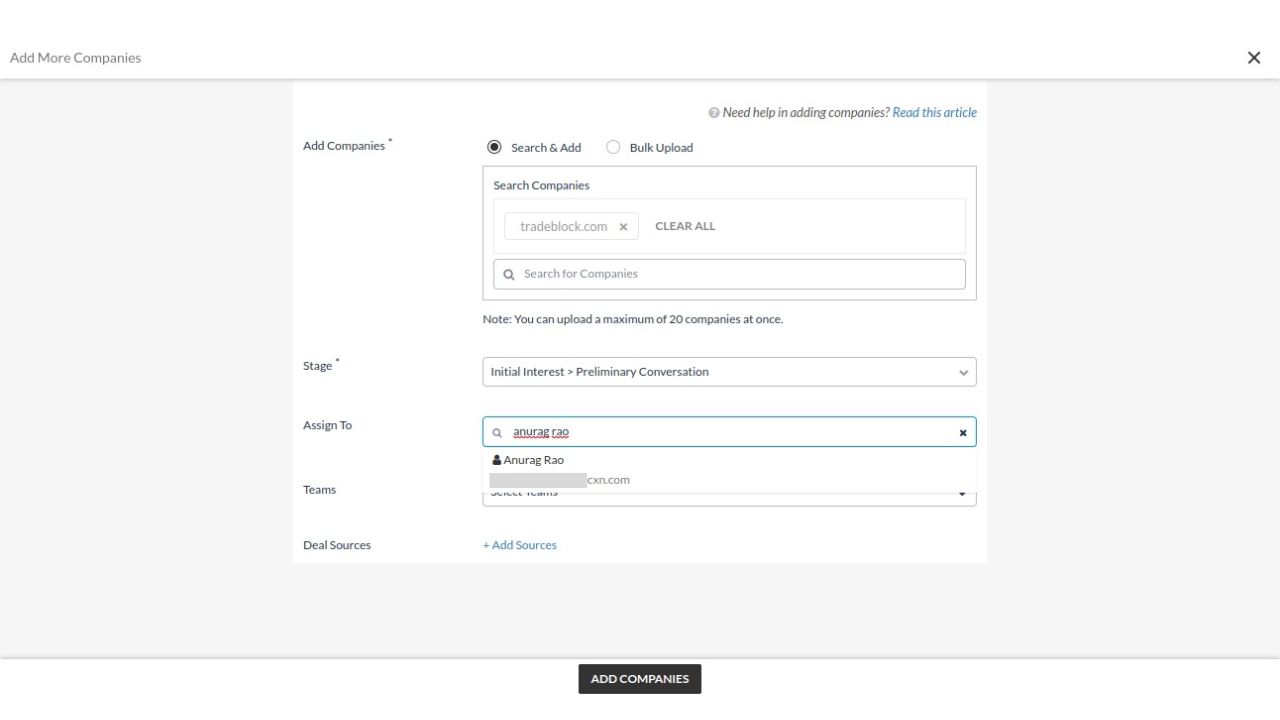Screen dimensions: 1280x720
Task: Click the magnifier icon in the company search
Action: (508, 274)
